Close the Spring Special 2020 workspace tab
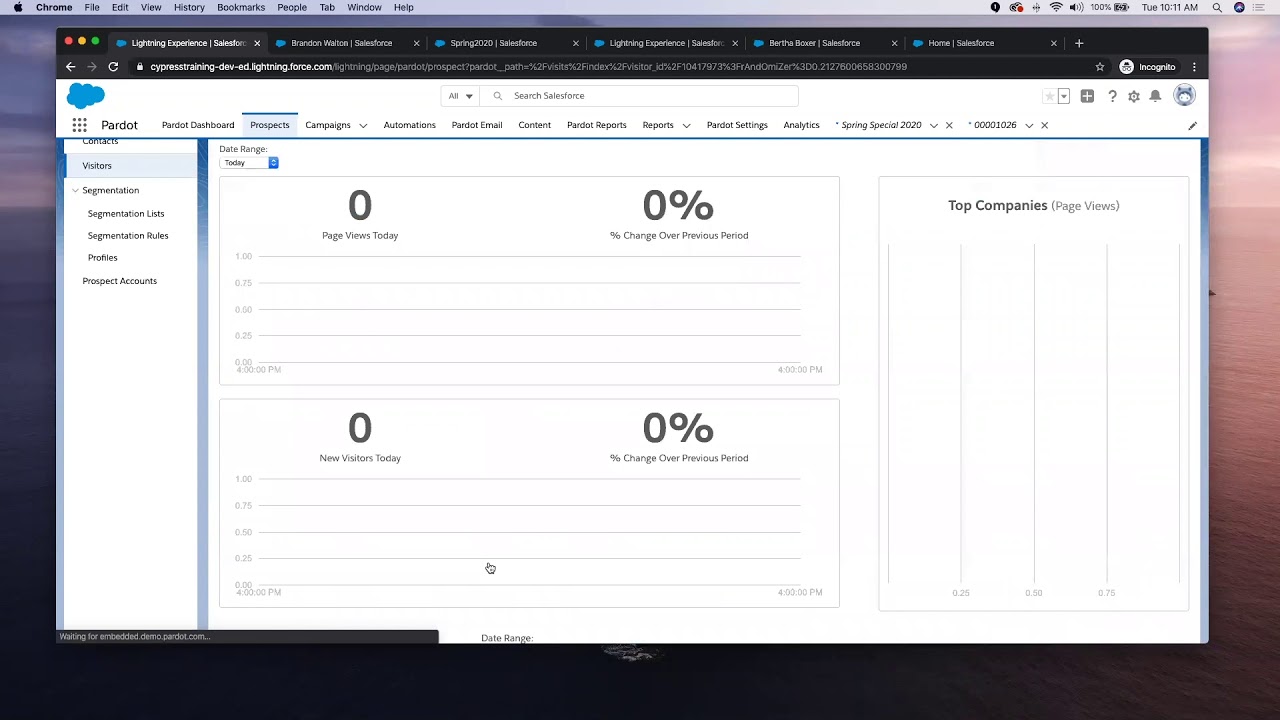Image resolution: width=1280 pixels, height=720 pixels. click(x=949, y=125)
